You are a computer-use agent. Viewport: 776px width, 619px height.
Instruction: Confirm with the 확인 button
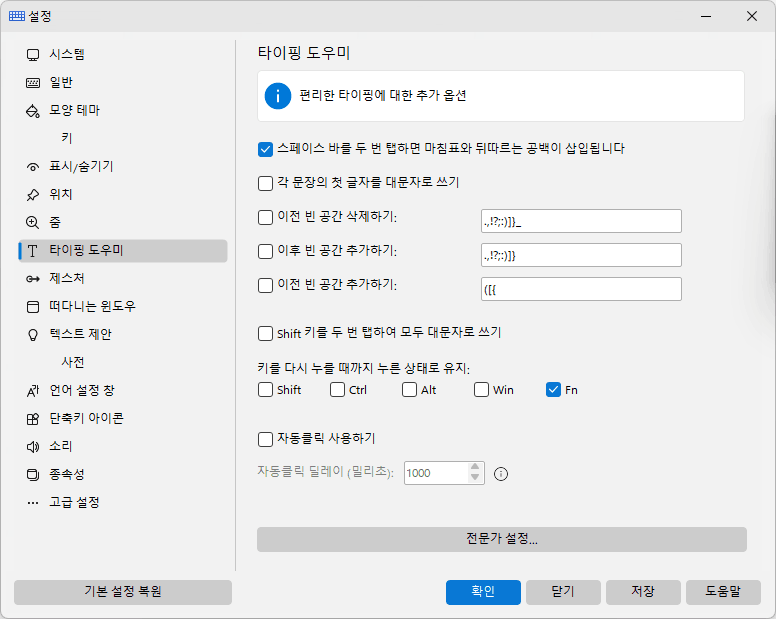coord(483,592)
